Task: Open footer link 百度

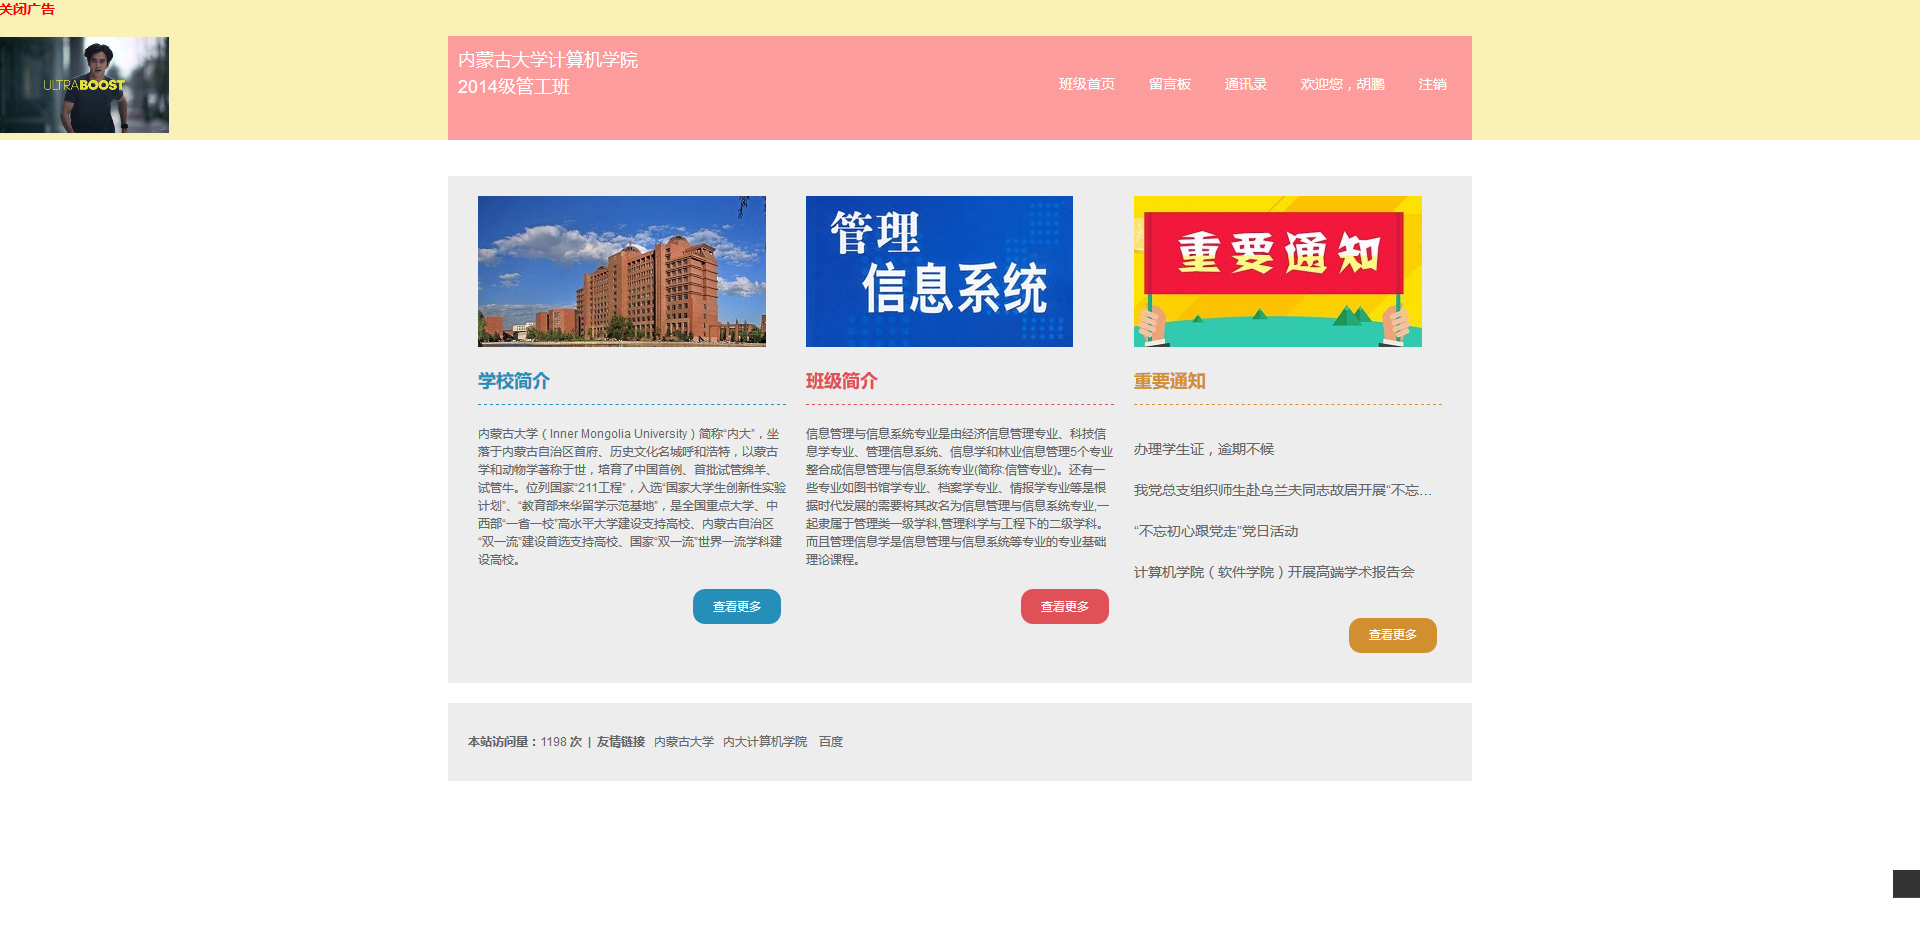Action: [x=831, y=742]
